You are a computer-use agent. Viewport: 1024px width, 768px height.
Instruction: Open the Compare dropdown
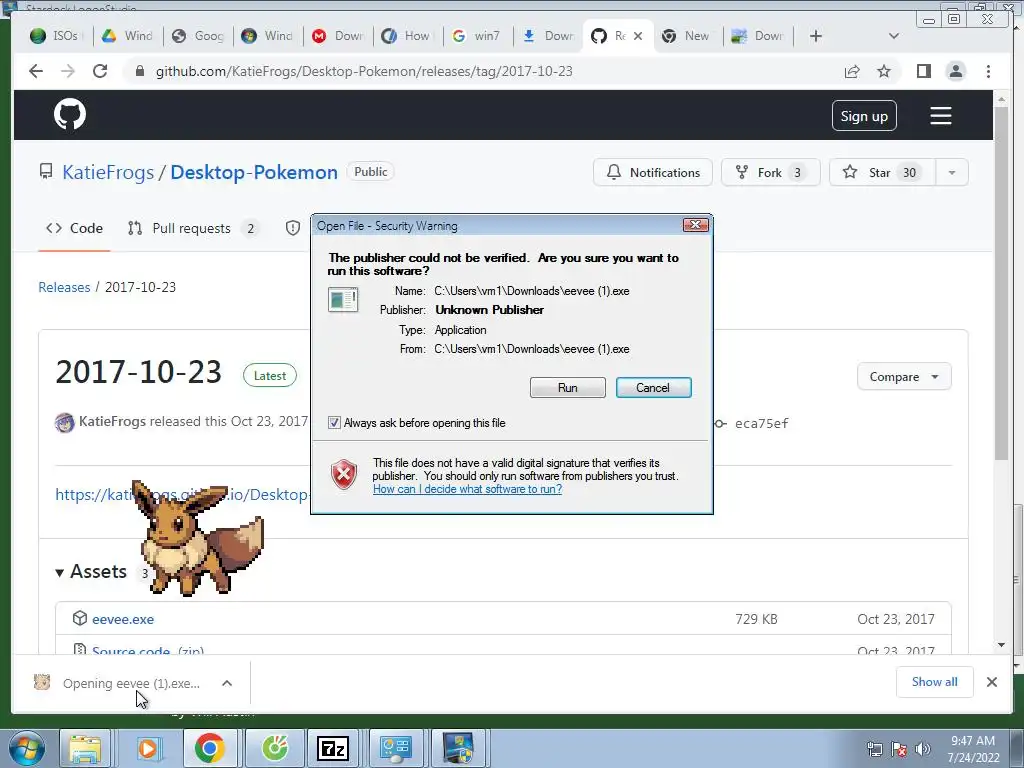(904, 377)
